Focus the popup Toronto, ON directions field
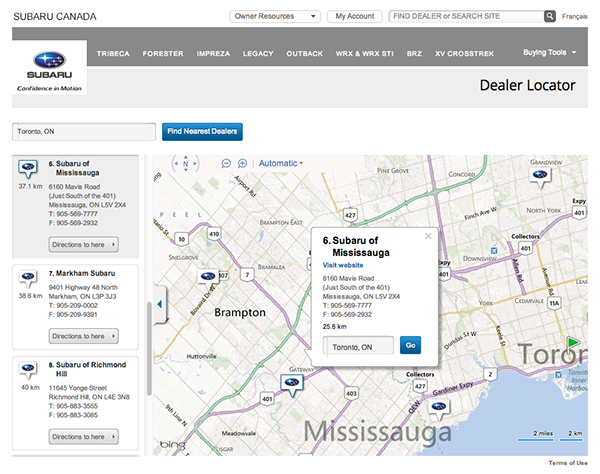This screenshot has height=474, width=600. click(359, 345)
